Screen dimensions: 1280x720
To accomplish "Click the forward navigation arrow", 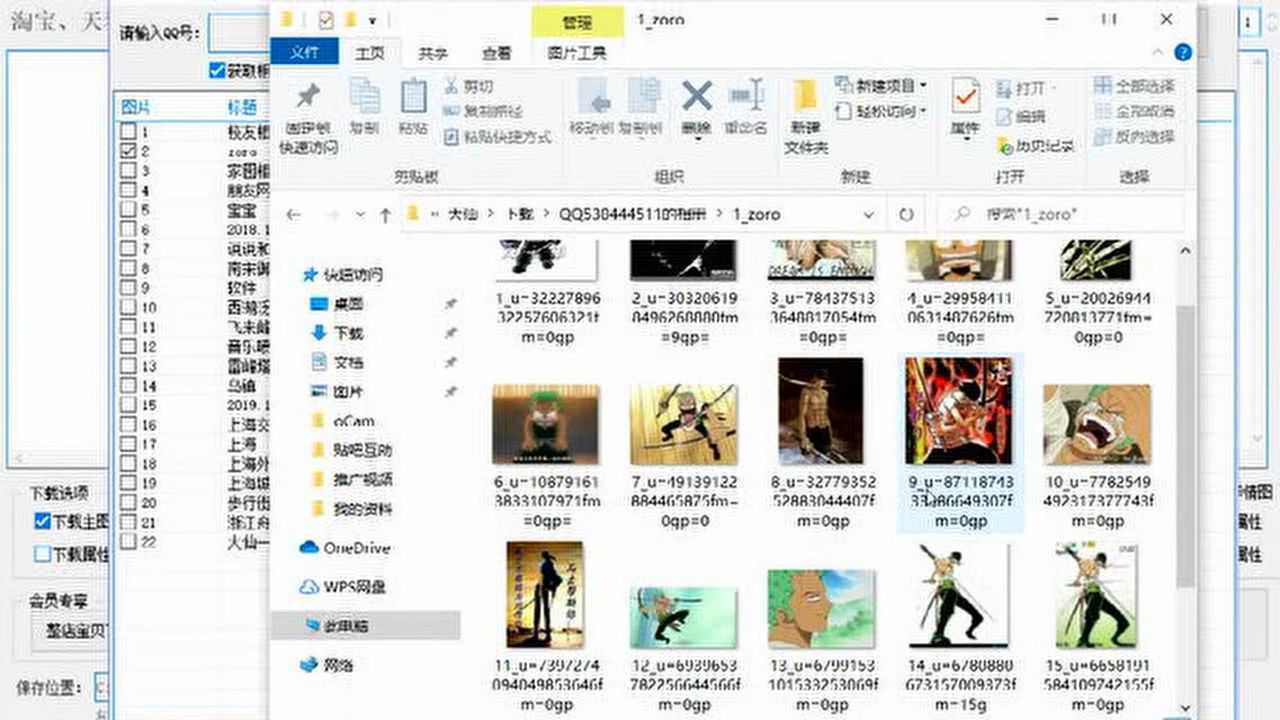I will click(x=332, y=214).
